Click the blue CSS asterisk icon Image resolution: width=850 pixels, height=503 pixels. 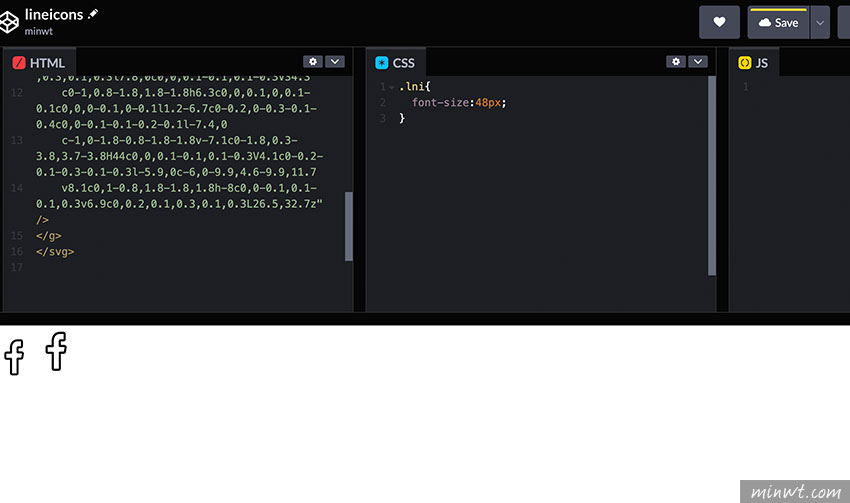tap(382, 63)
